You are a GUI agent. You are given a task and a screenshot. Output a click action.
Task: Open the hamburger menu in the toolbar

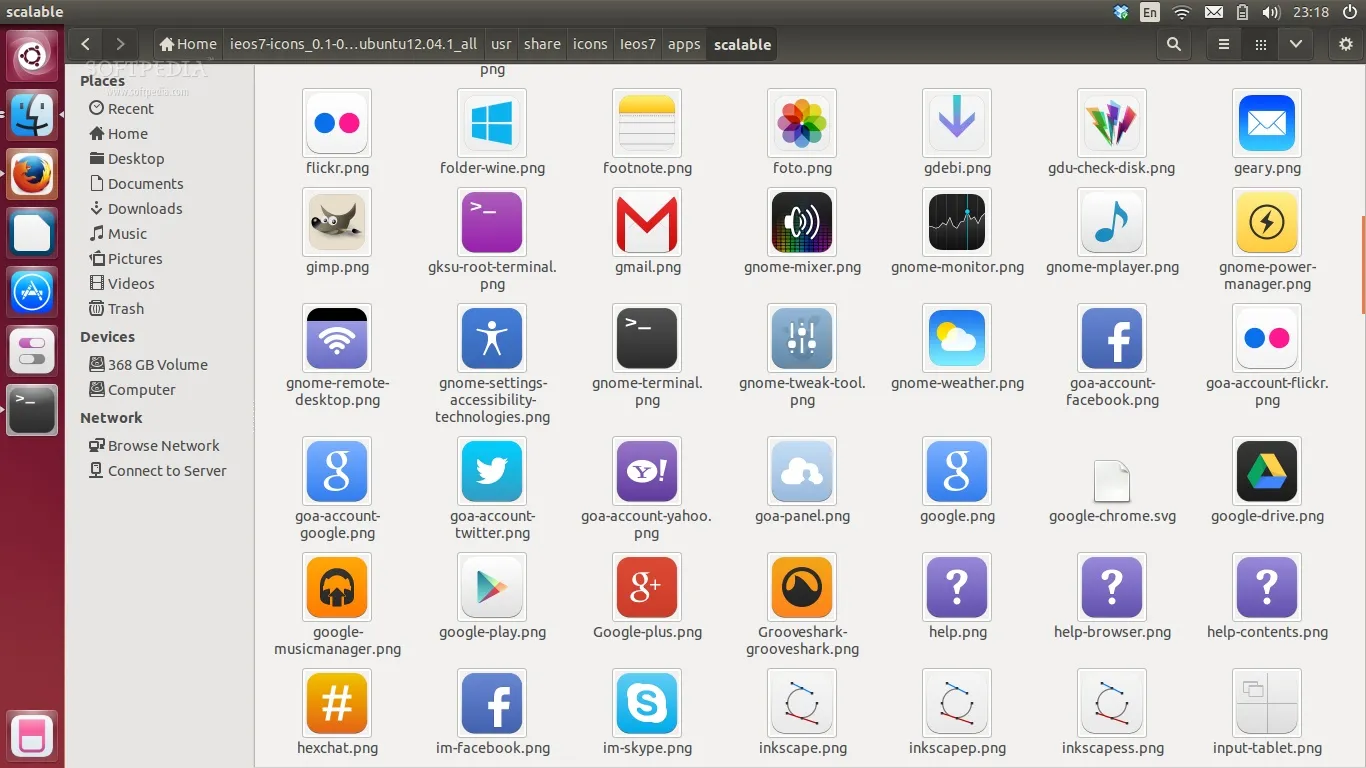click(x=1222, y=44)
